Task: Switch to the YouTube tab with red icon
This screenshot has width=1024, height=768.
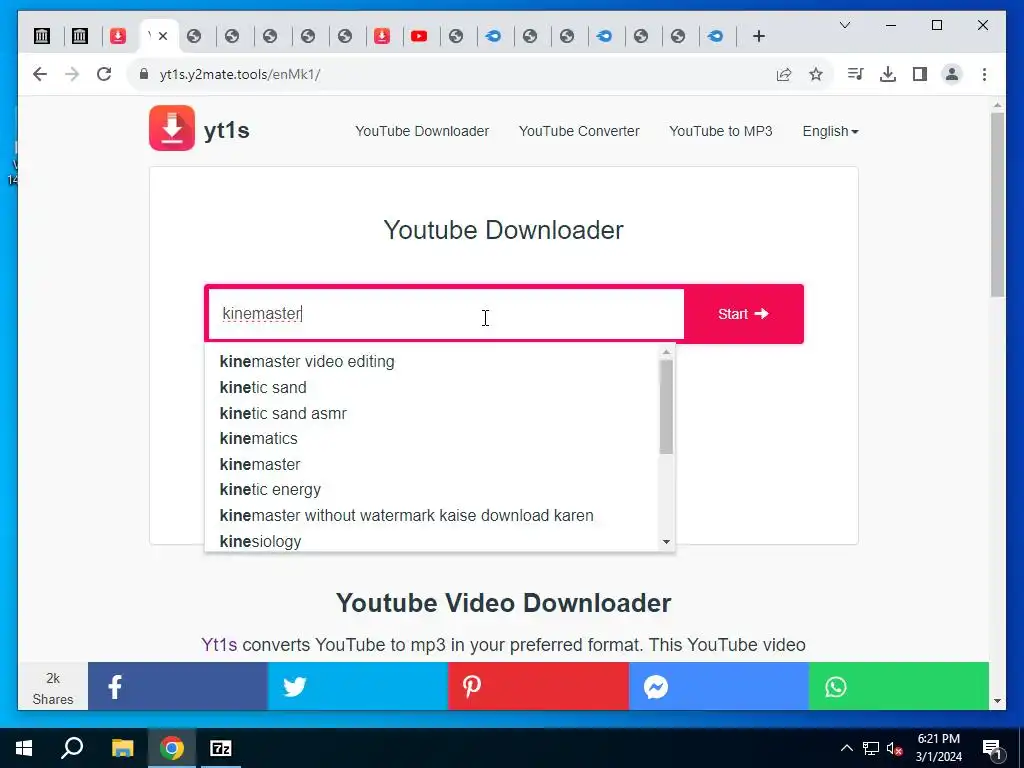Action: 419,36
